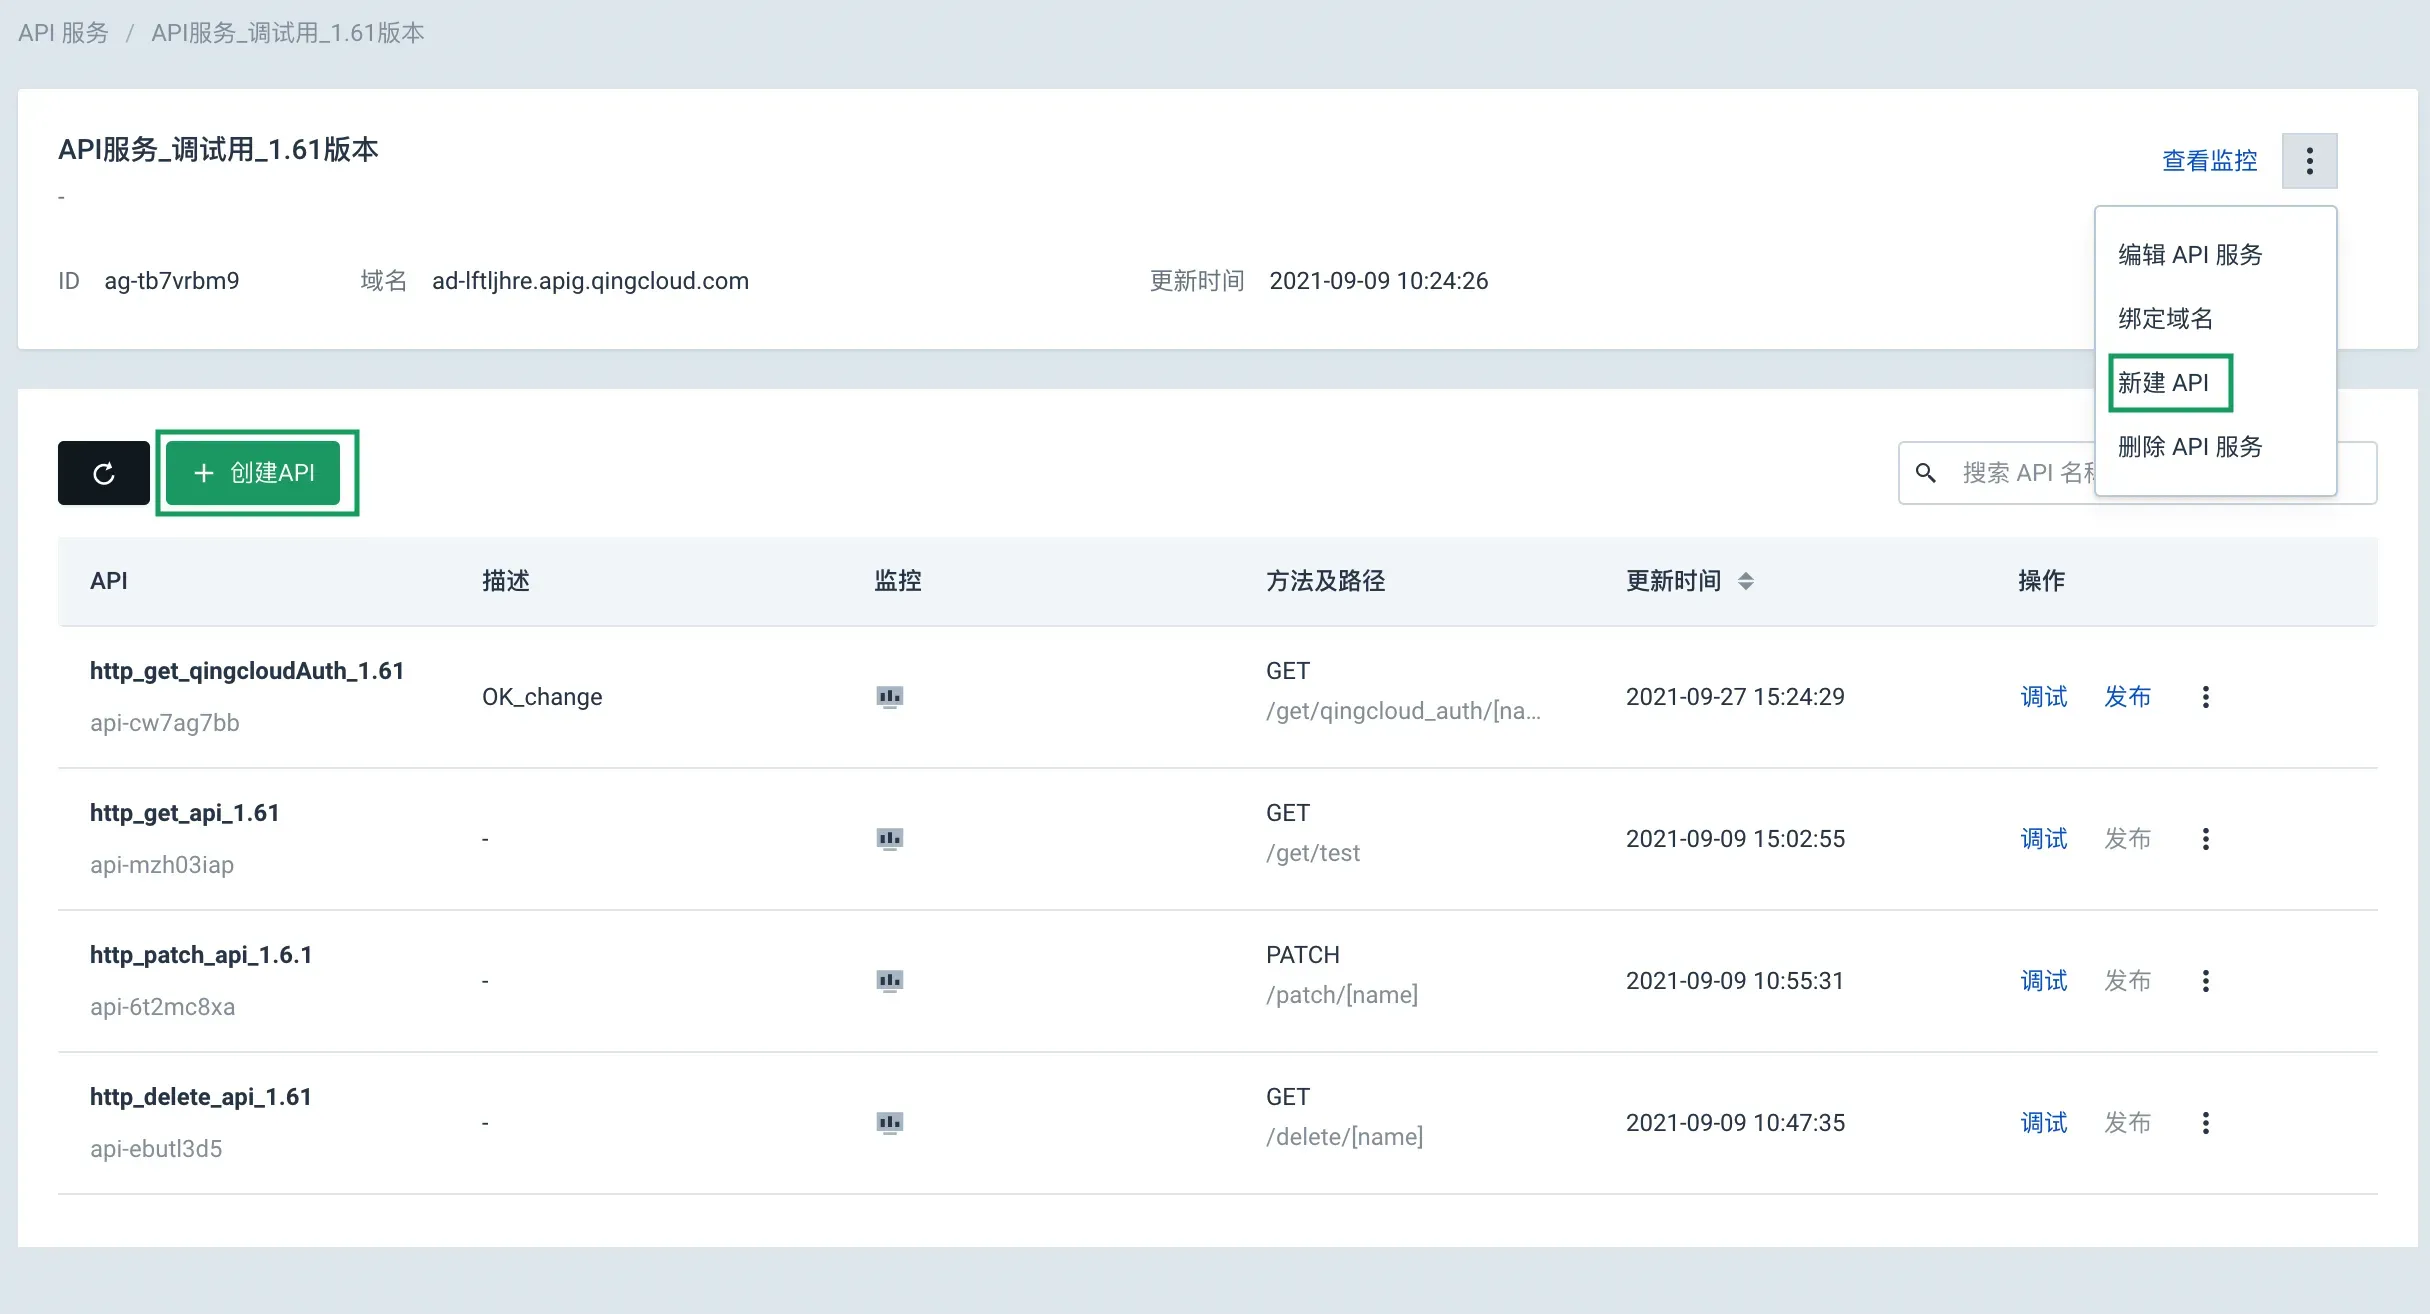Click the search magnifier icon
The width and height of the screenshot is (2430, 1314).
click(1925, 473)
